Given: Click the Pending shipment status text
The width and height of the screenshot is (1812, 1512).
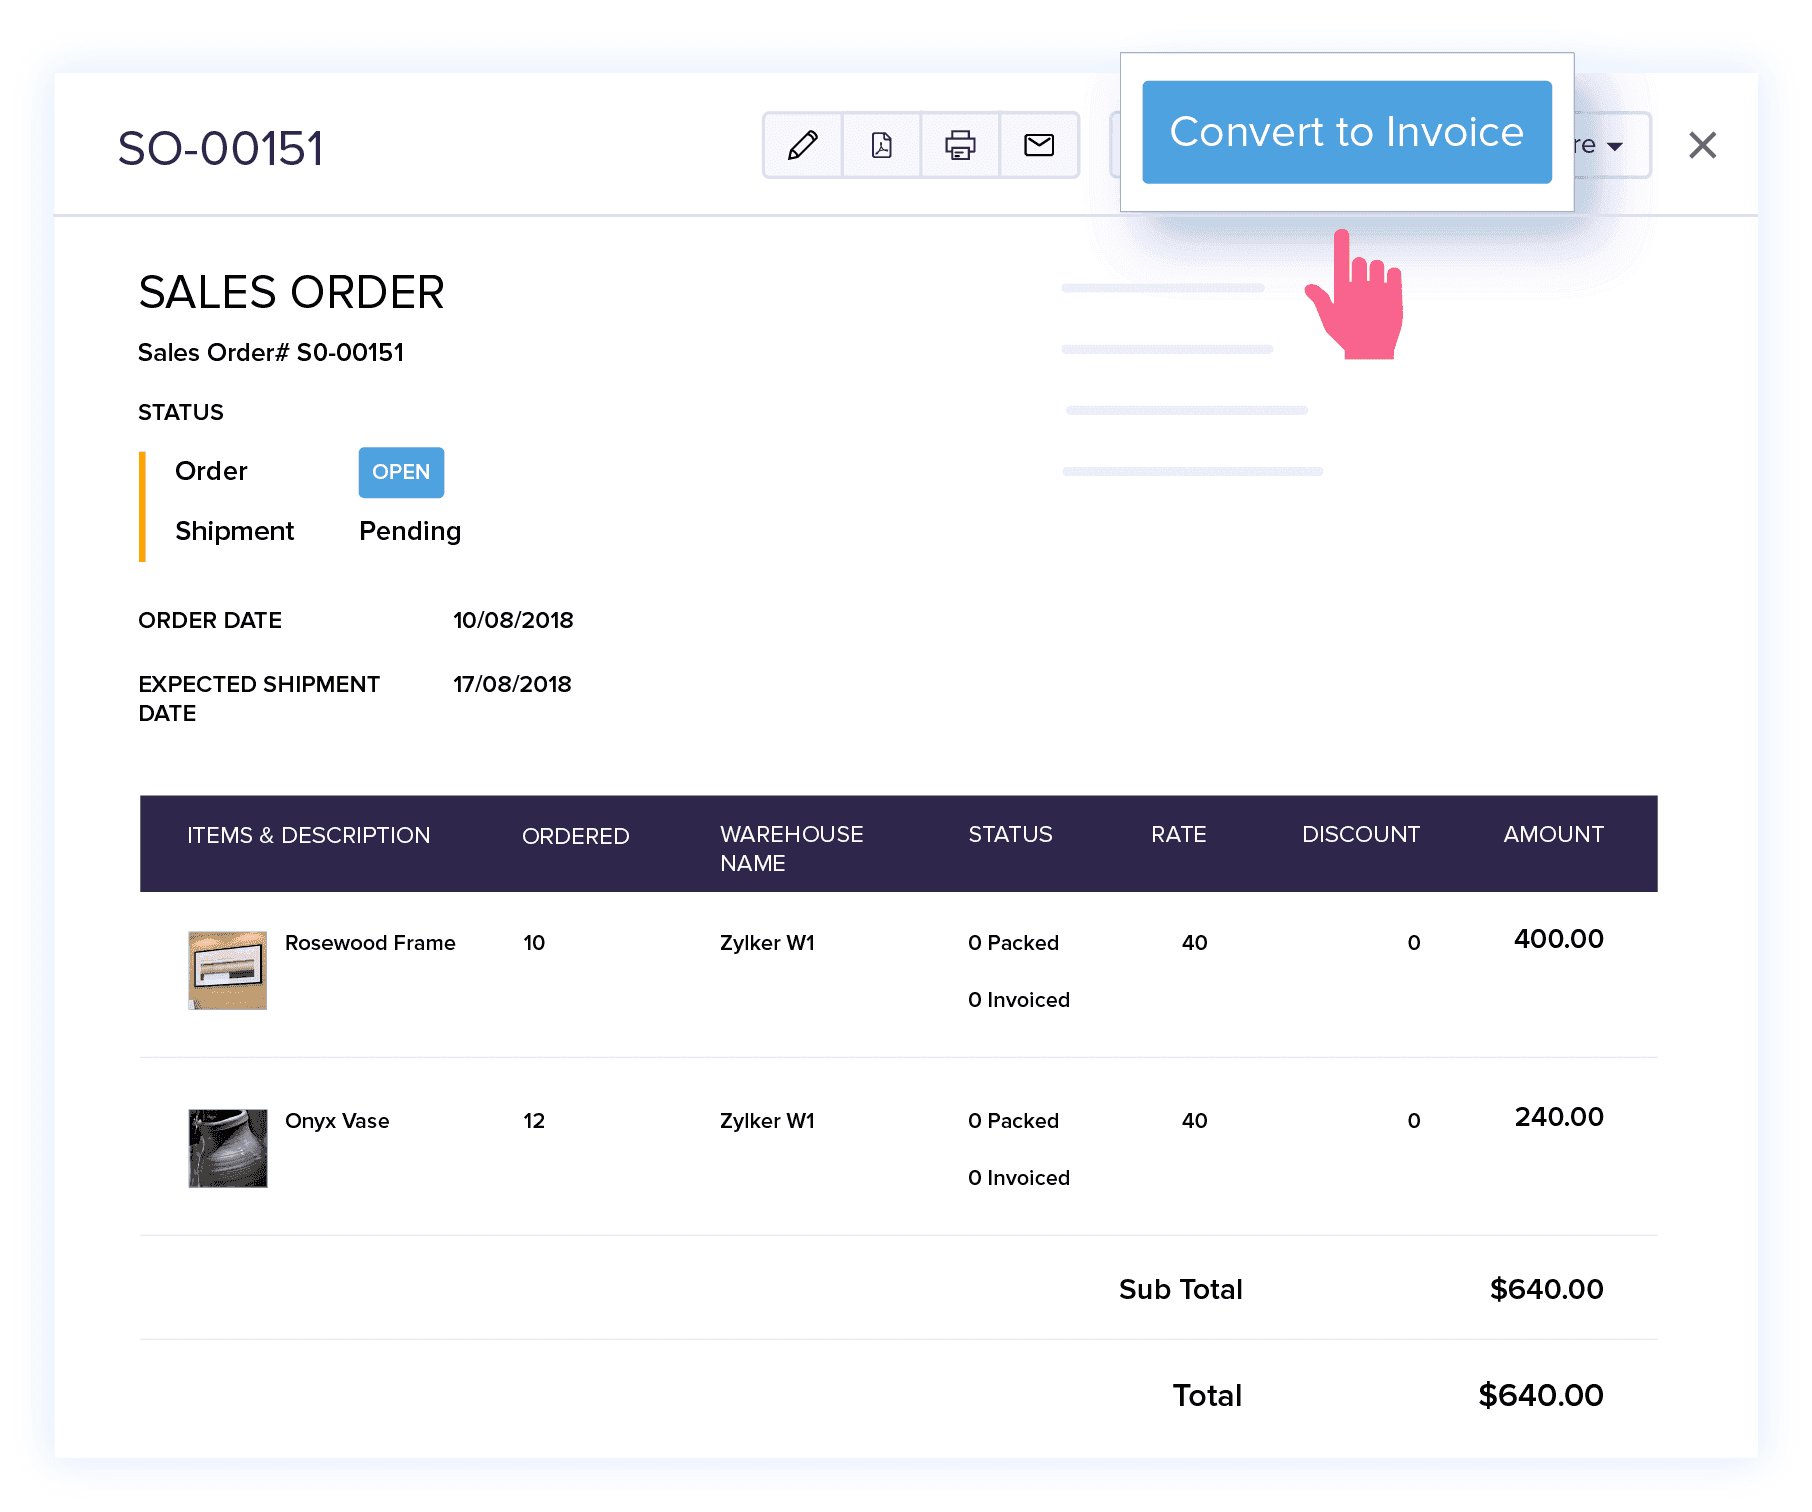Looking at the screenshot, I should pos(410,531).
